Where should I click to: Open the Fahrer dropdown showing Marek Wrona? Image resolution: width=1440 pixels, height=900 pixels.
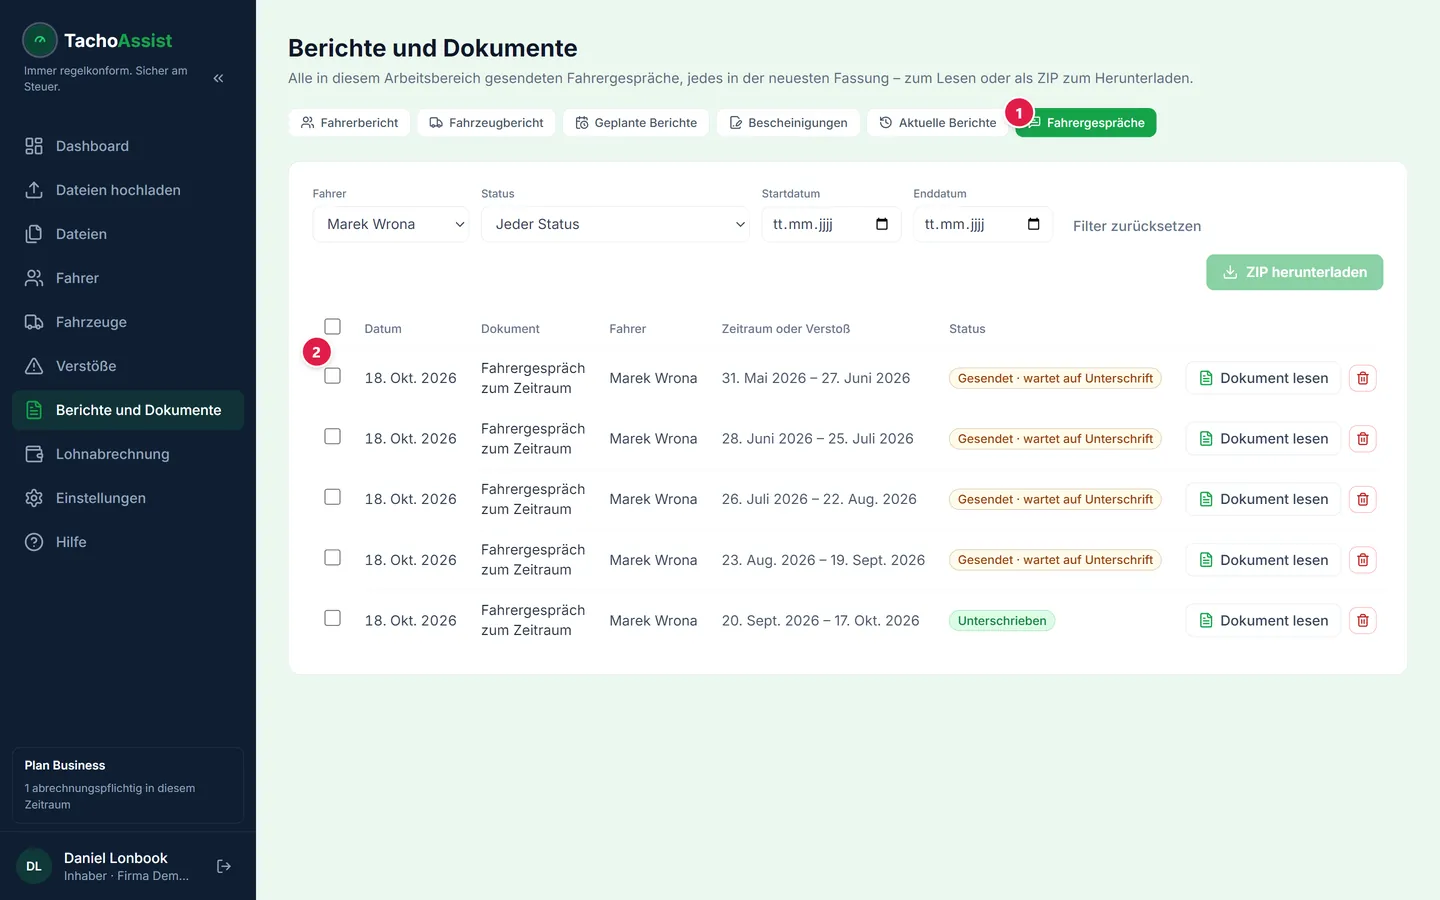click(x=391, y=224)
